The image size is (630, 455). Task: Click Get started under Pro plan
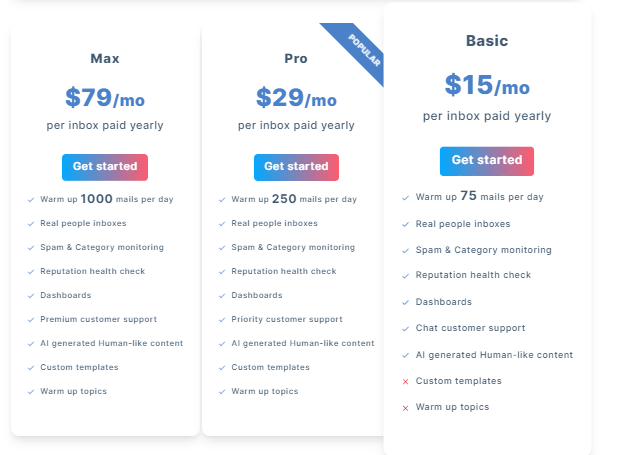point(296,167)
